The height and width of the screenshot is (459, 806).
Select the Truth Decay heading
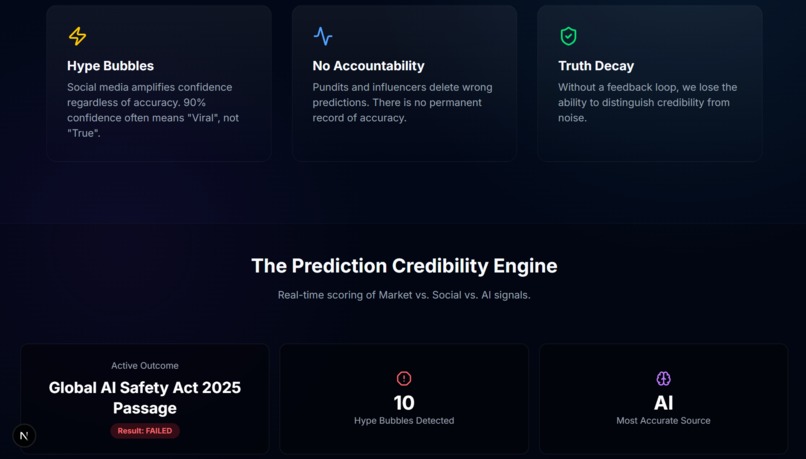(x=596, y=66)
